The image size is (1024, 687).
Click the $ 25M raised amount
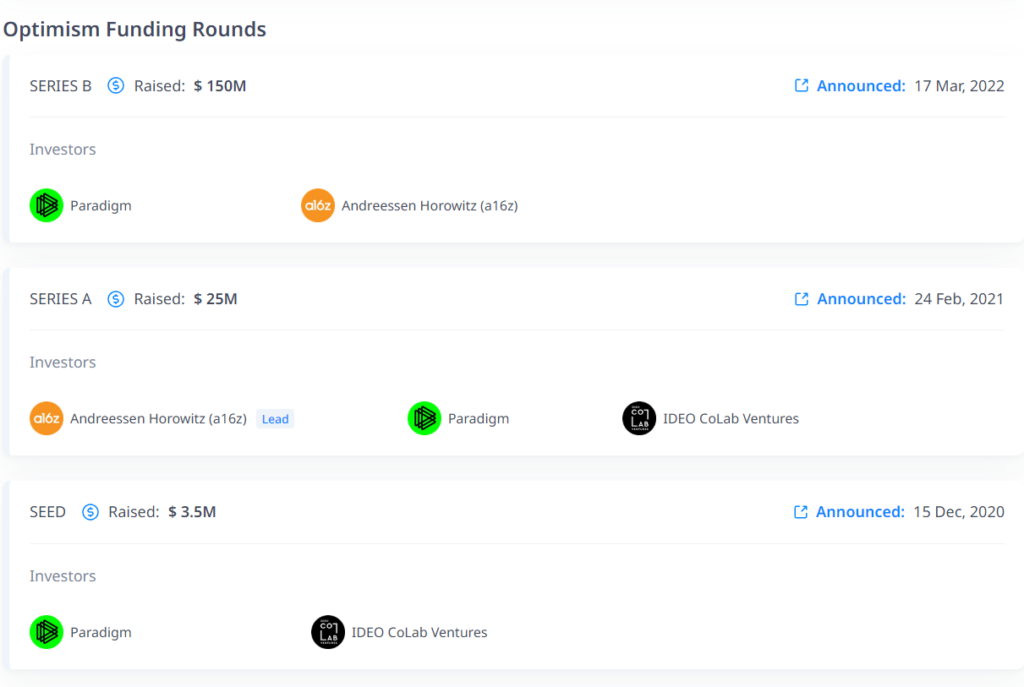[x=215, y=298]
